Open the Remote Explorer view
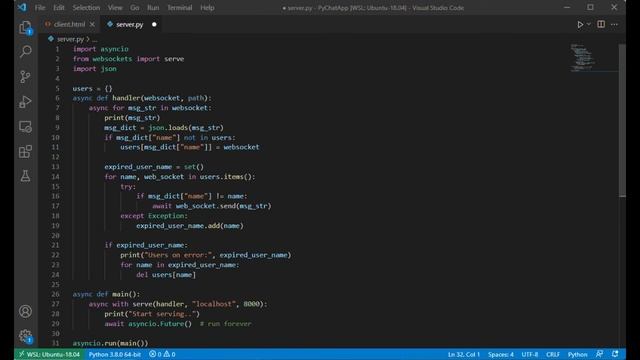Screen dimensions: 640x360 tap(25, 127)
